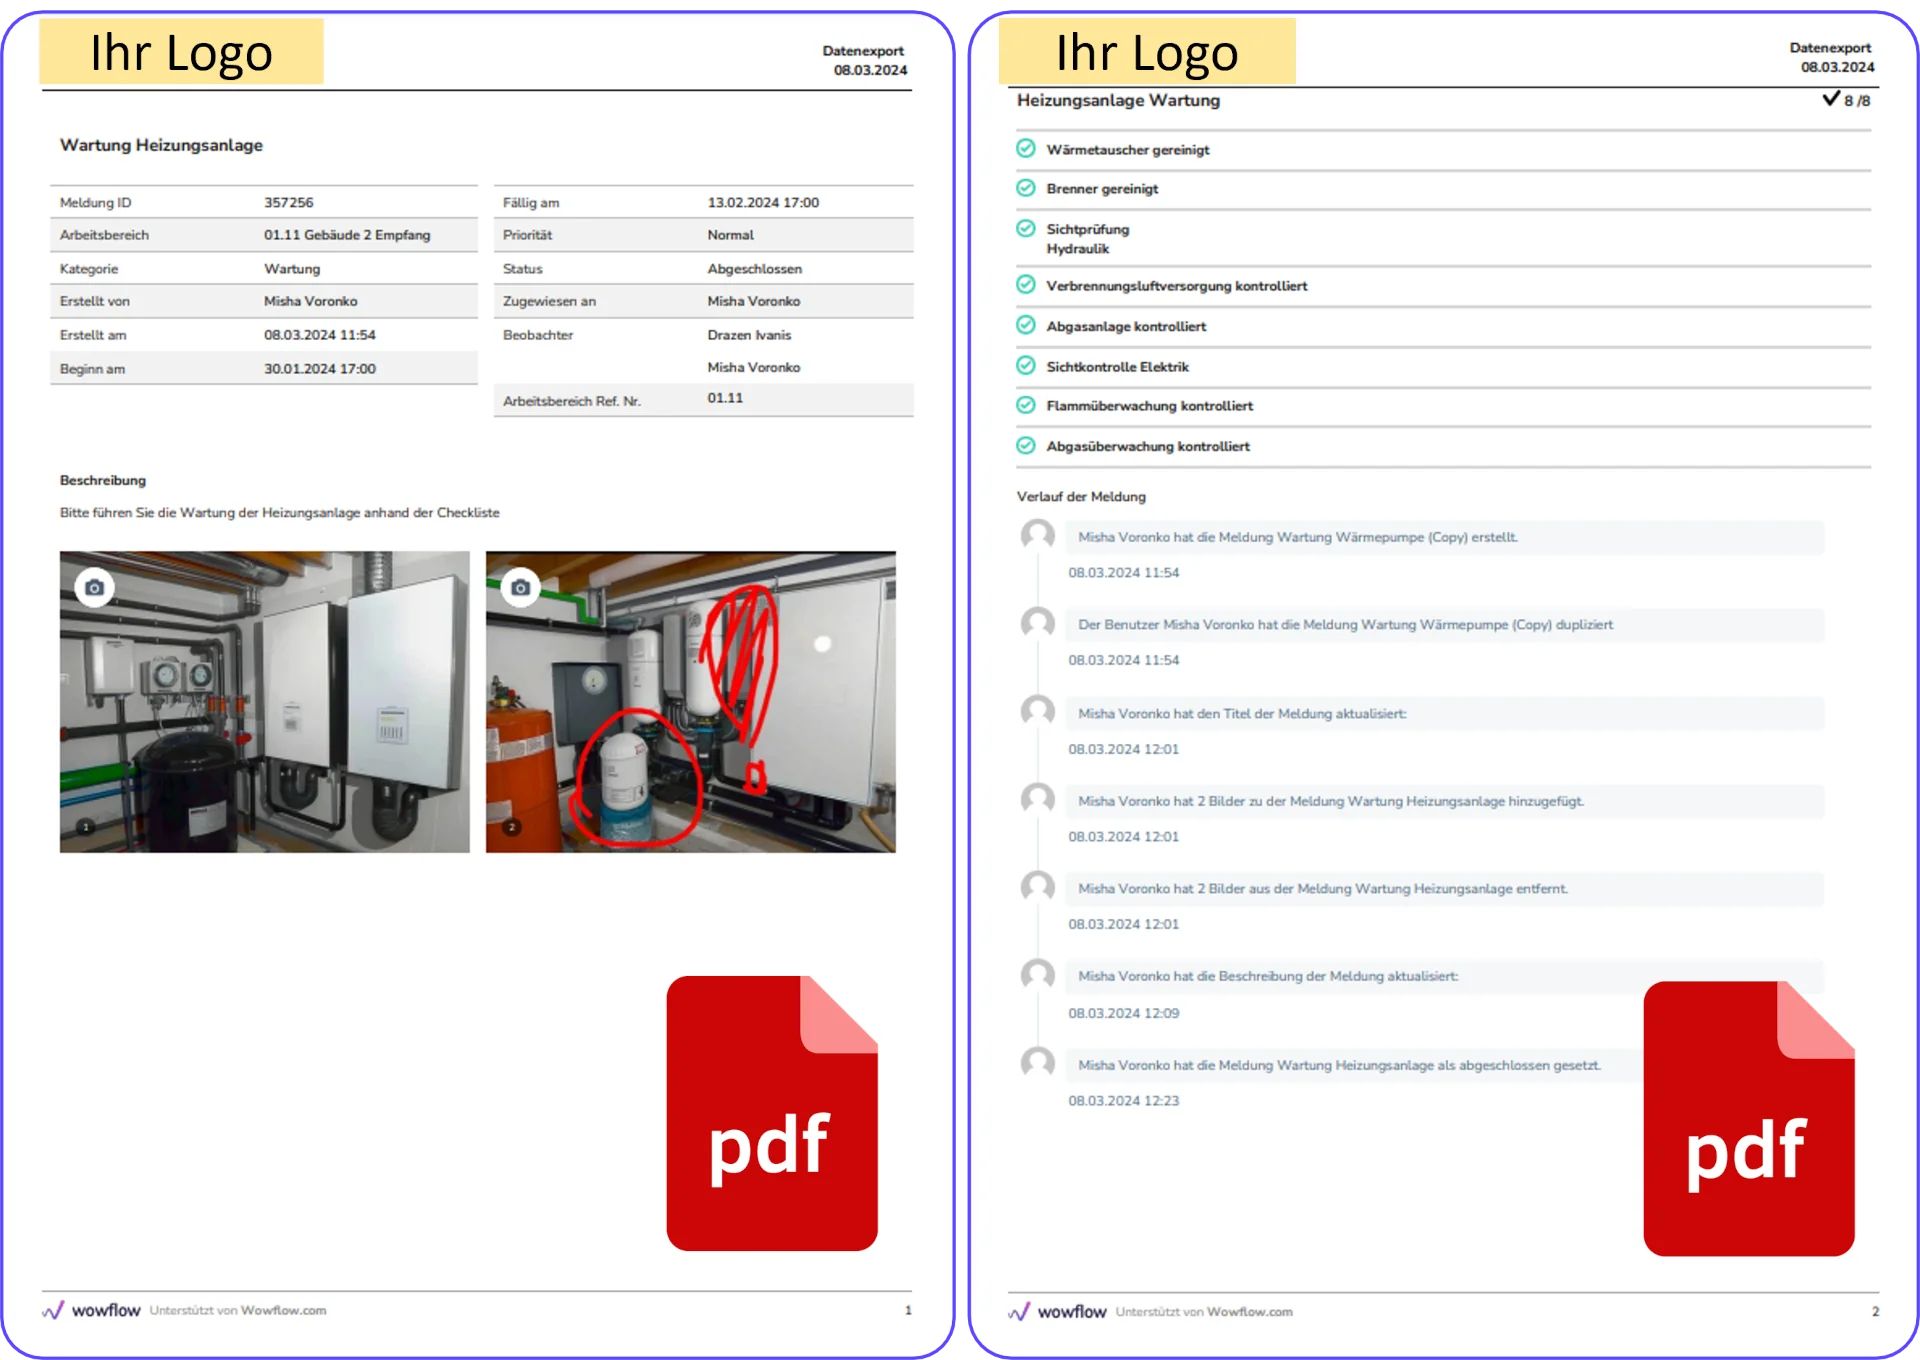The width and height of the screenshot is (1920, 1360).
Task: Click the red pdf icon on page one
Action: point(771,1113)
